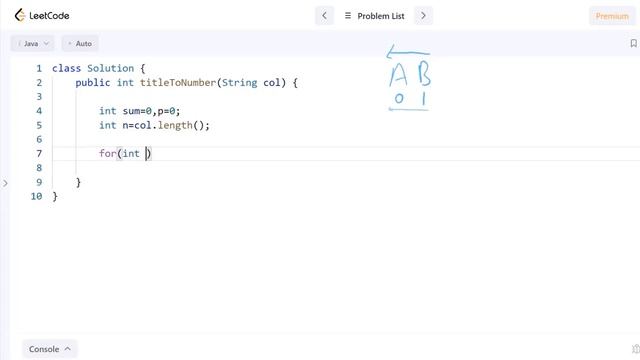Go to next problem arrow
This screenshot has height=360, width=640.
[x=423, y=16]
